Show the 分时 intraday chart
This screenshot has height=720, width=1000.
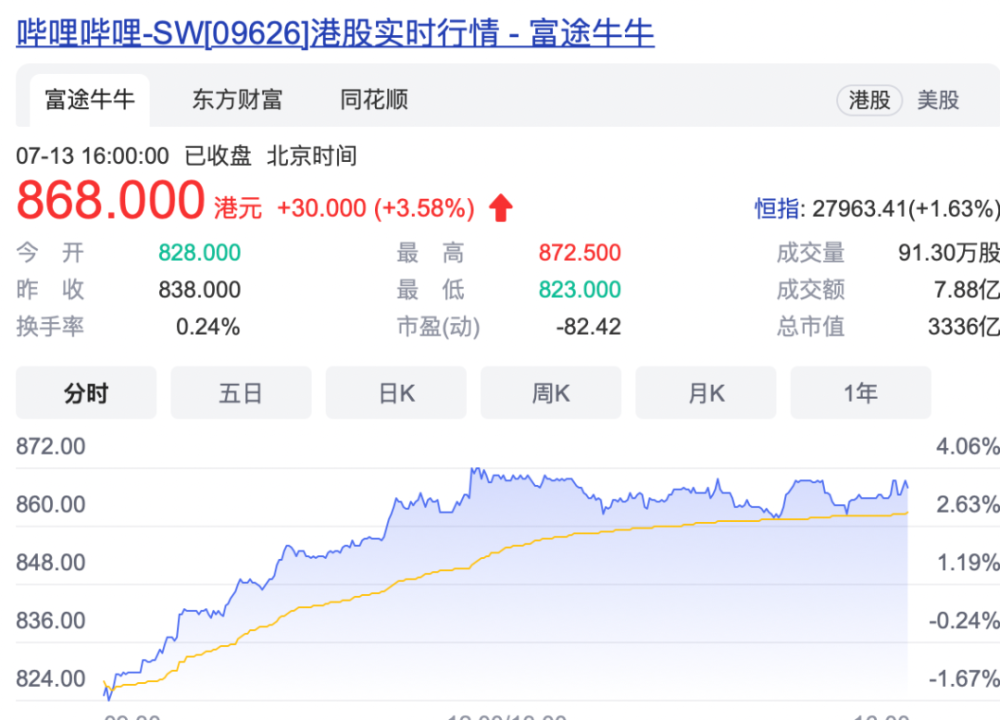point(86,393)
